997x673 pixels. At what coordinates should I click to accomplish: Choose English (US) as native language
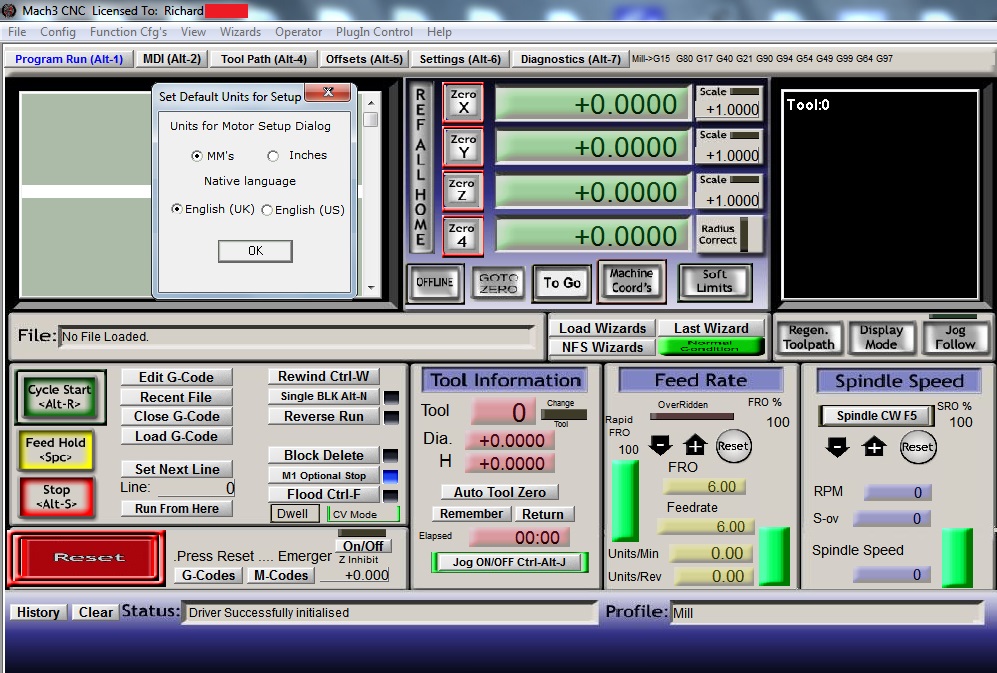pyautogui.click(x=267, y=210)
